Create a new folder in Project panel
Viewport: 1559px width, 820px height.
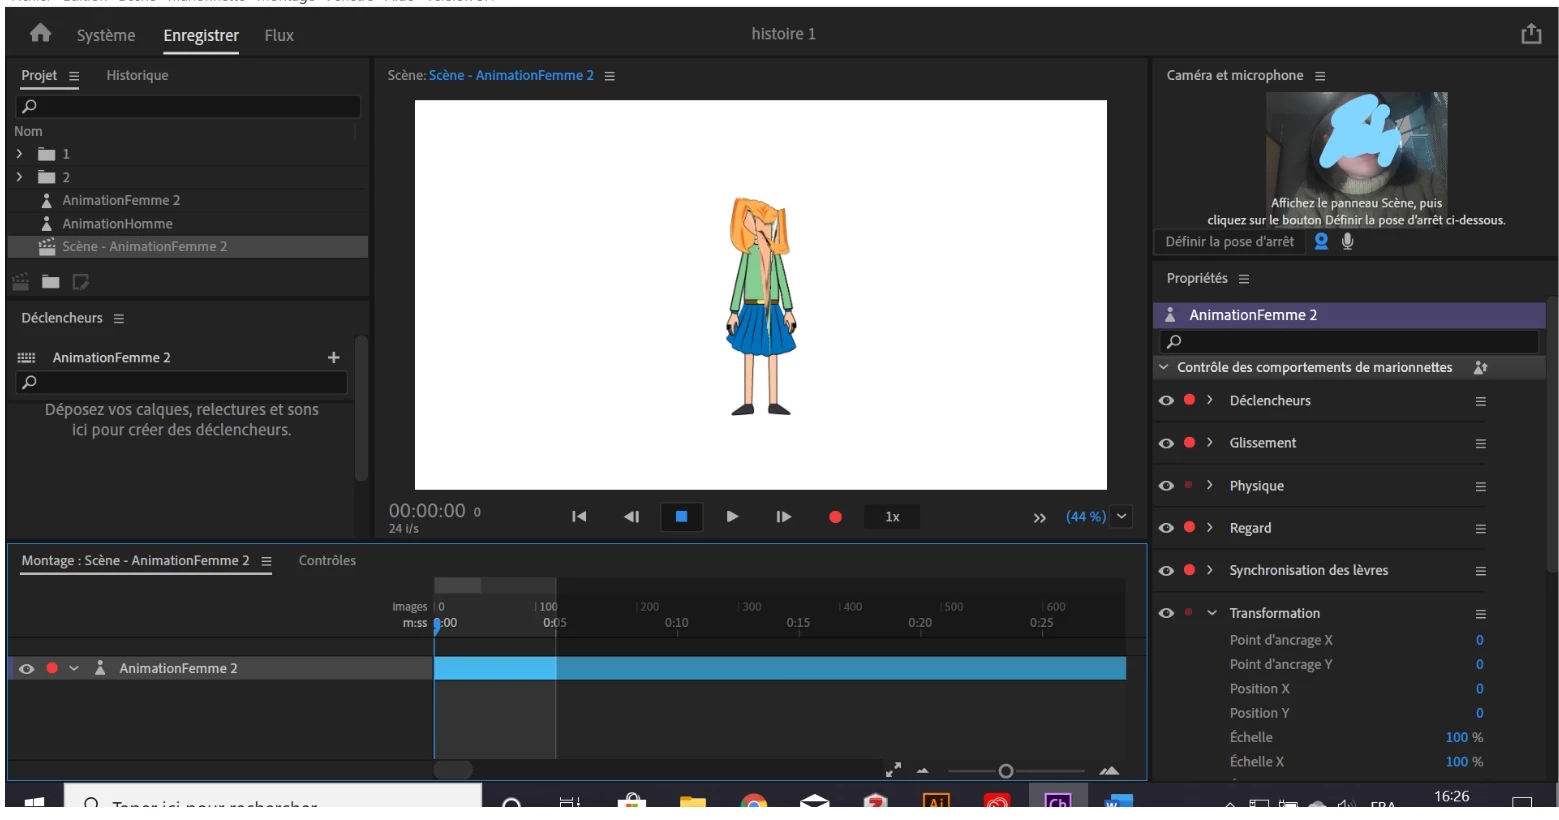(50, 282)
